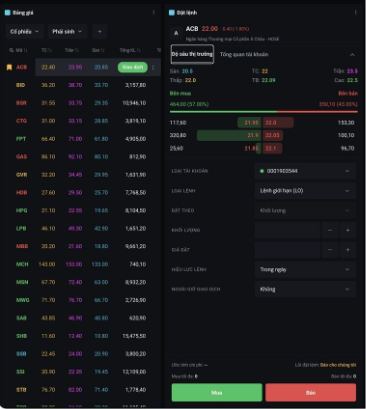Select the LPB stock row

tap(81, 229)
